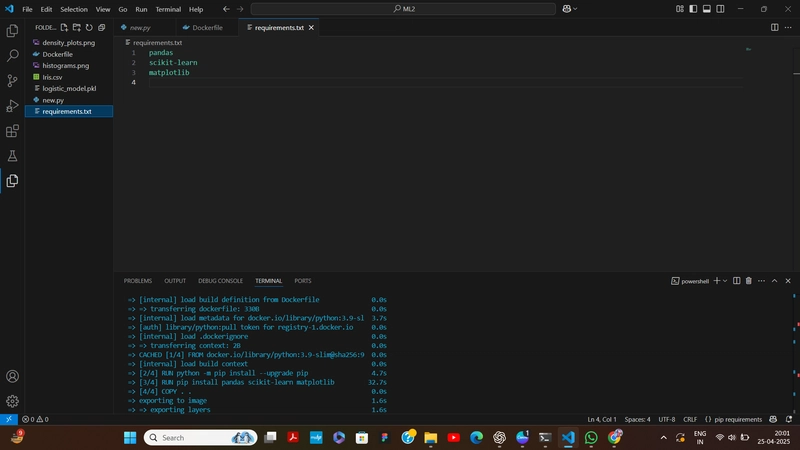
Task: Open the Source Control view
Action: (12, 81)
